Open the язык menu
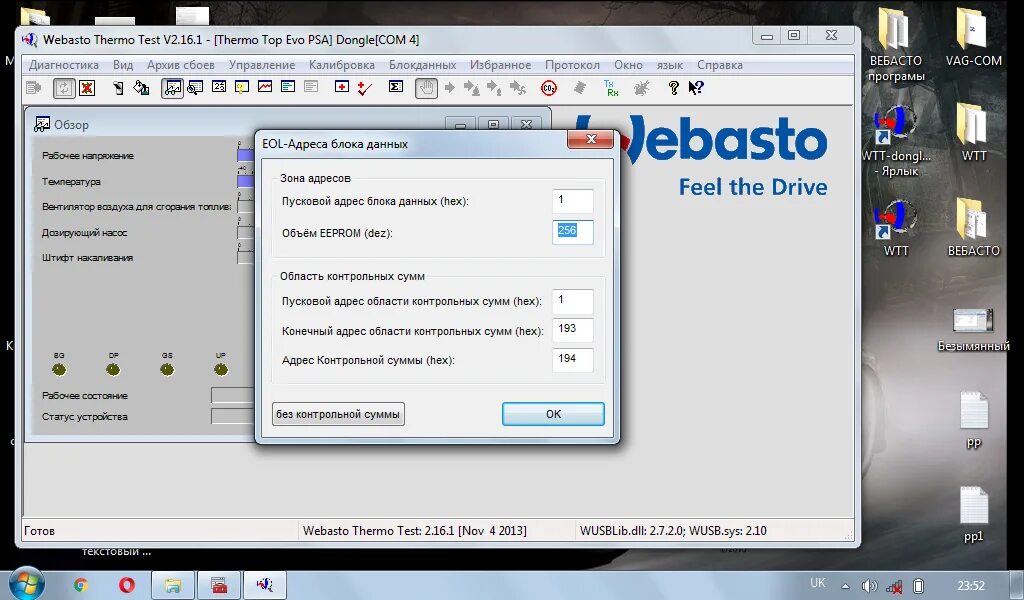1024x600 pixels. [x=669, y=65]
